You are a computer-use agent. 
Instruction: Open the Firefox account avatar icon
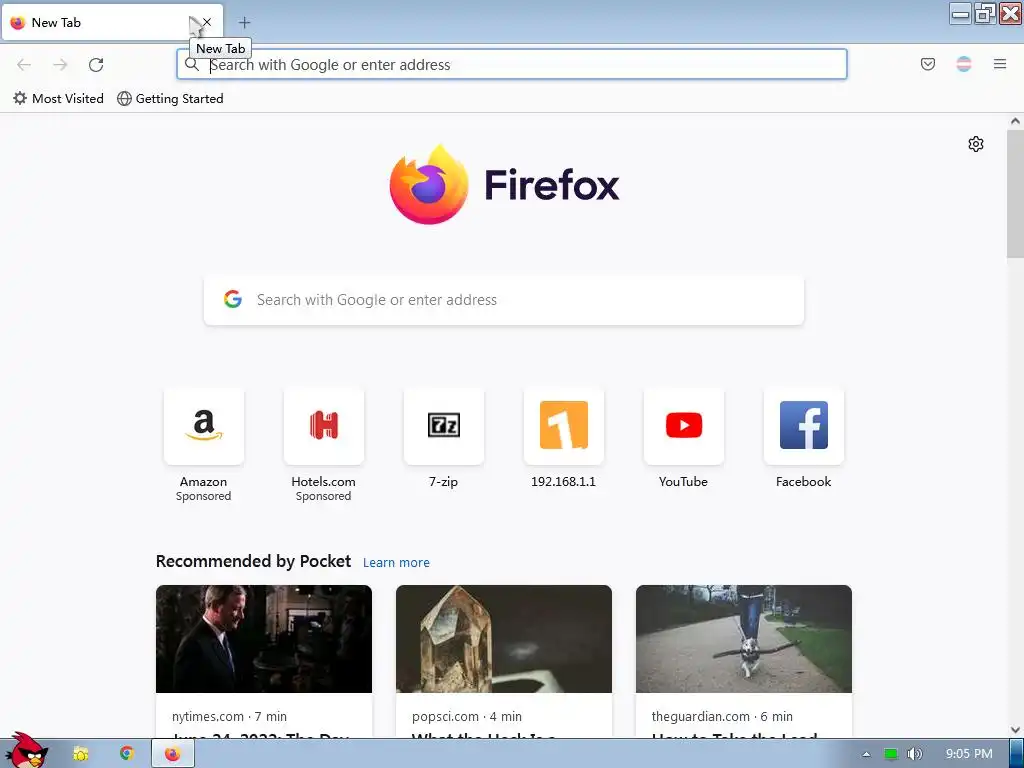point(964,64)
